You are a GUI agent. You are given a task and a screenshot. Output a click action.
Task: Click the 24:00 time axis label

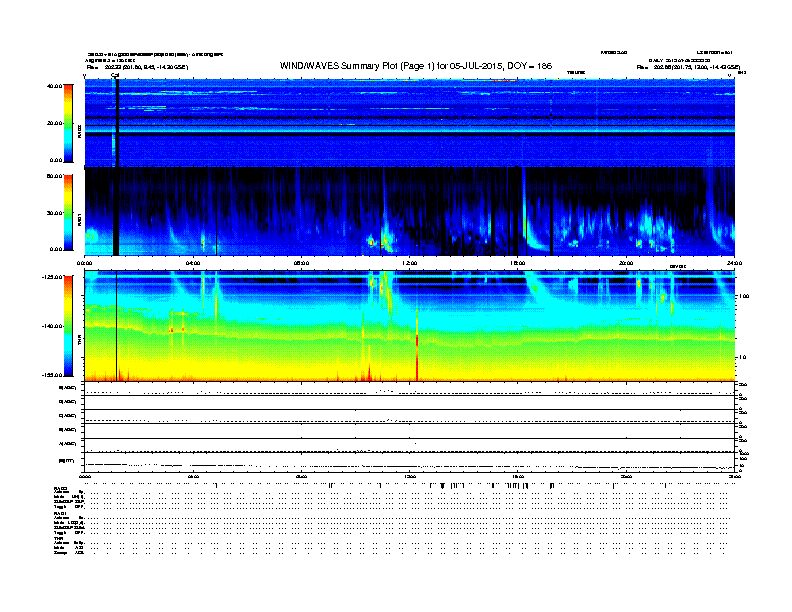(734, 262)
